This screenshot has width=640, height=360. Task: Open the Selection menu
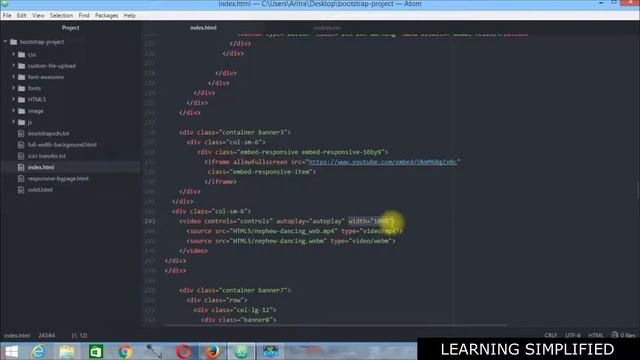point(61,16)
